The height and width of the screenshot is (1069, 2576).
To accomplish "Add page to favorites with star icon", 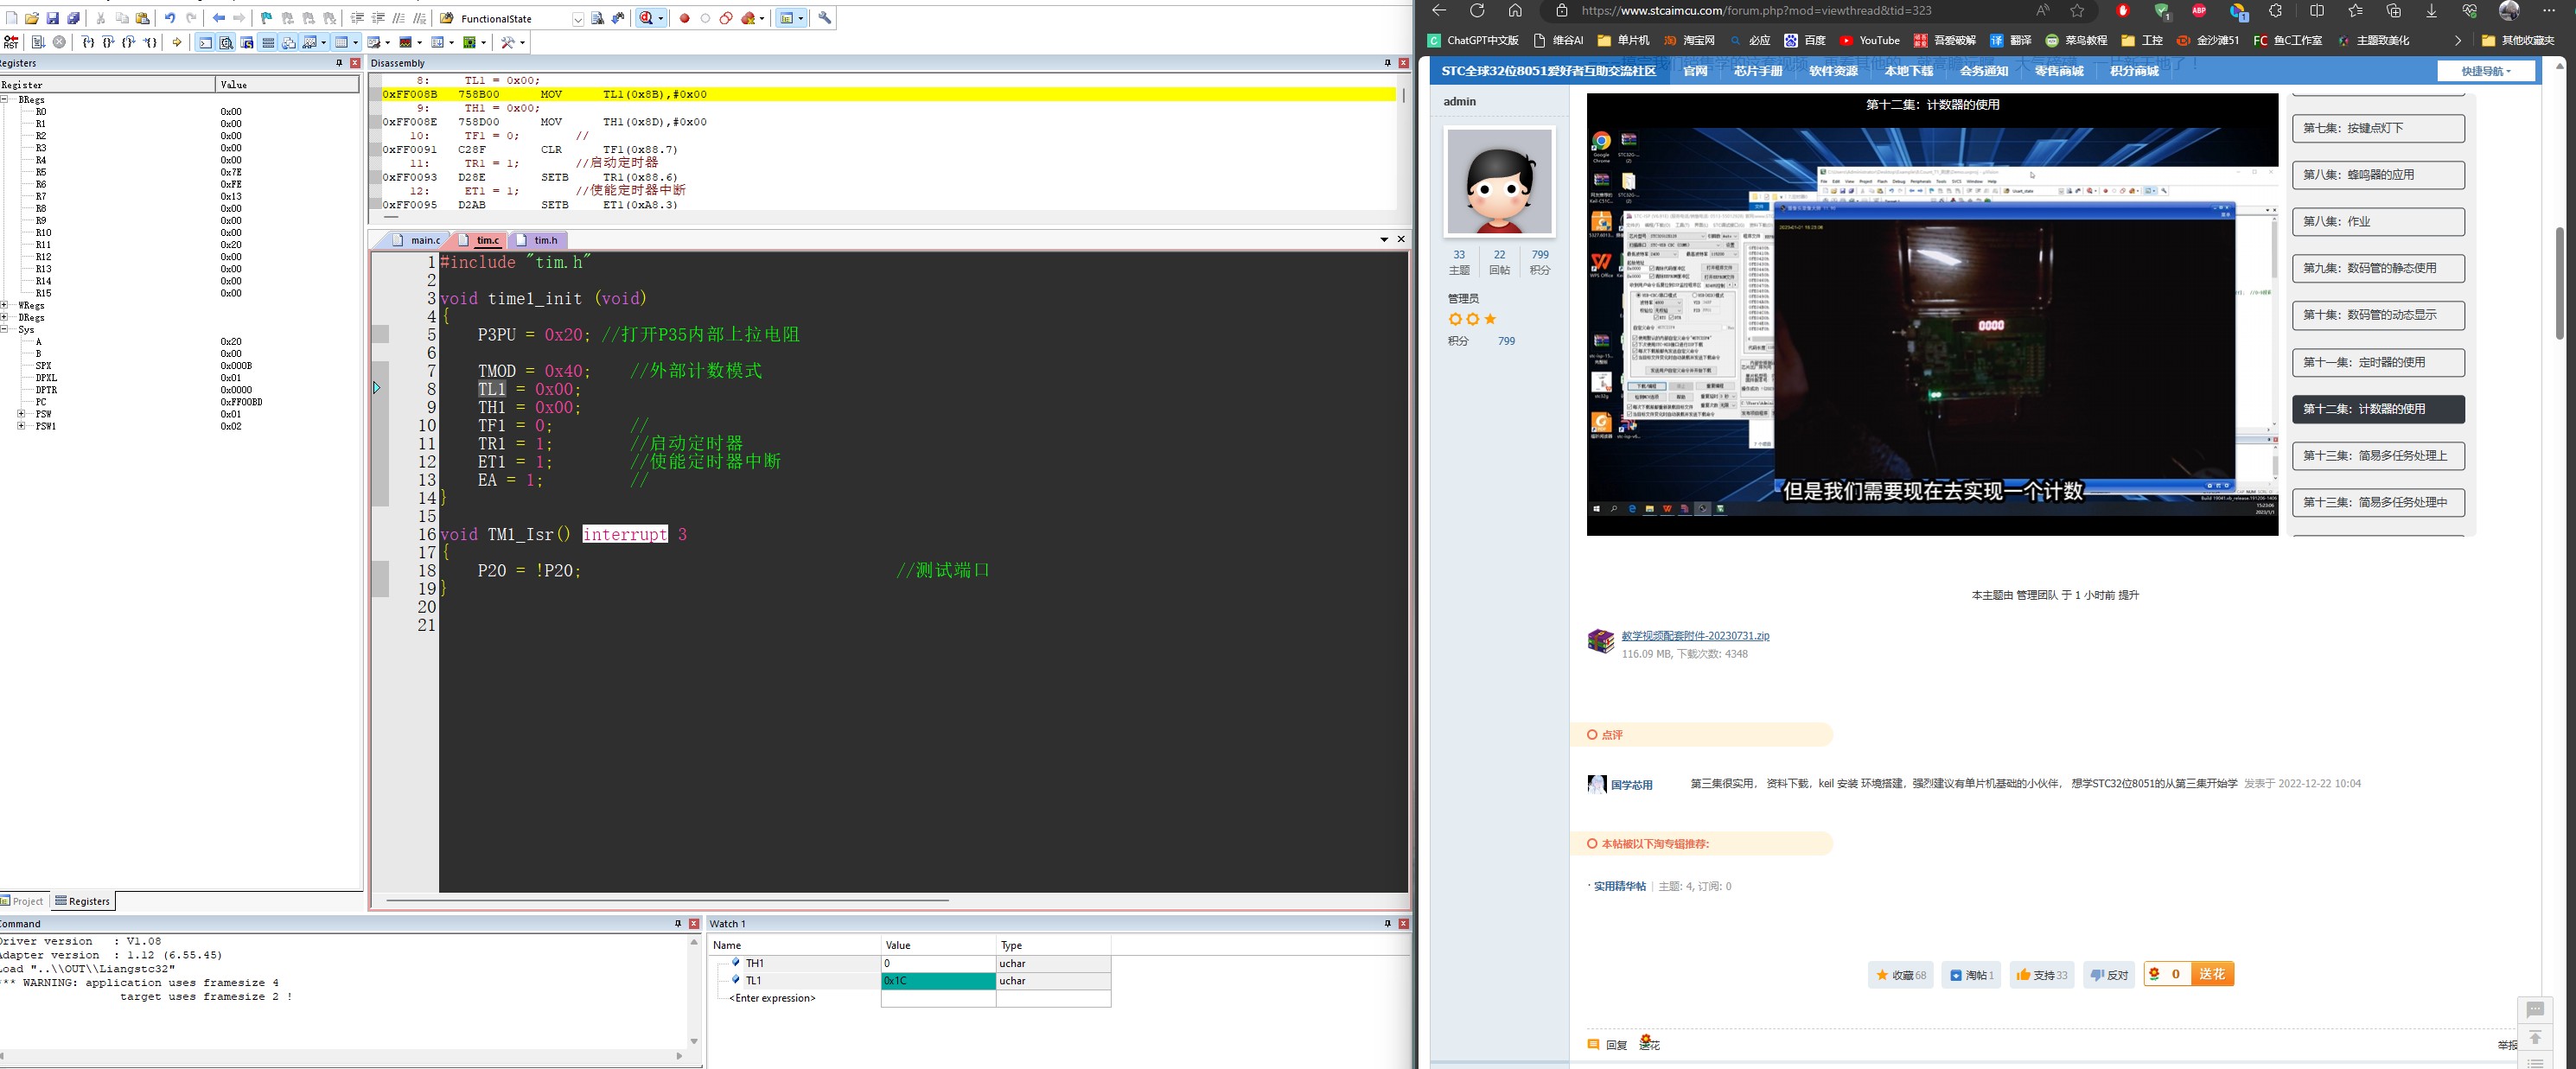I will pyautogui.click(x=2078, y=10).
